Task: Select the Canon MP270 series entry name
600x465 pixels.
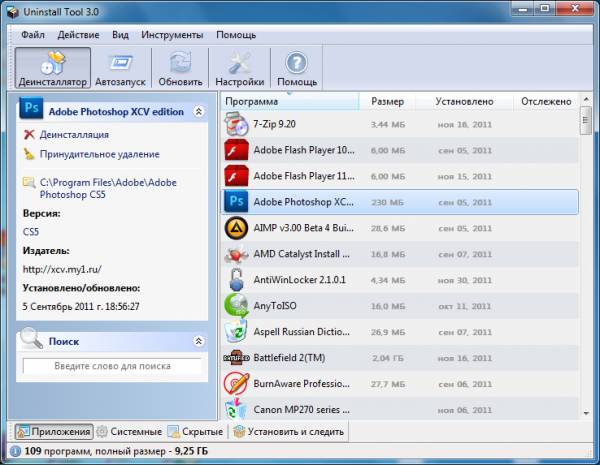Action: click(x=302, y=410)
